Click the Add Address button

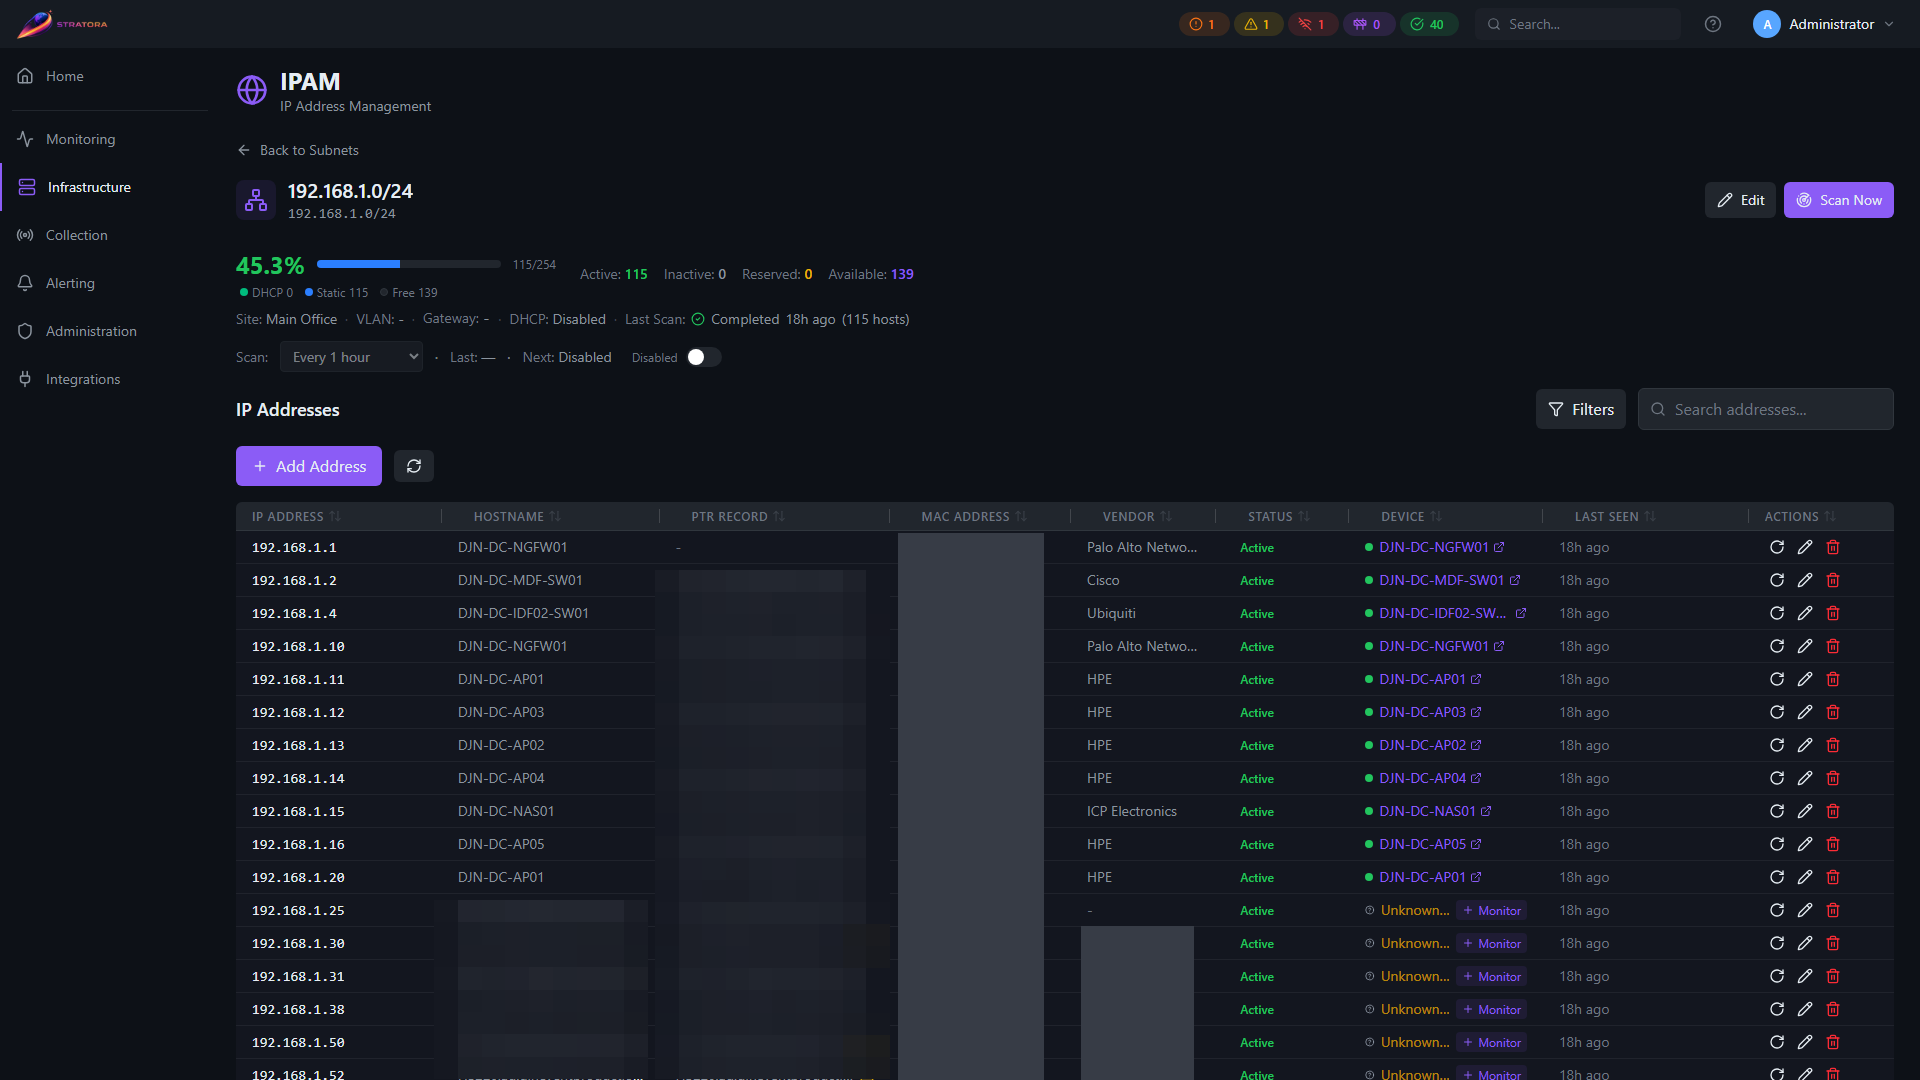(309, 466)
